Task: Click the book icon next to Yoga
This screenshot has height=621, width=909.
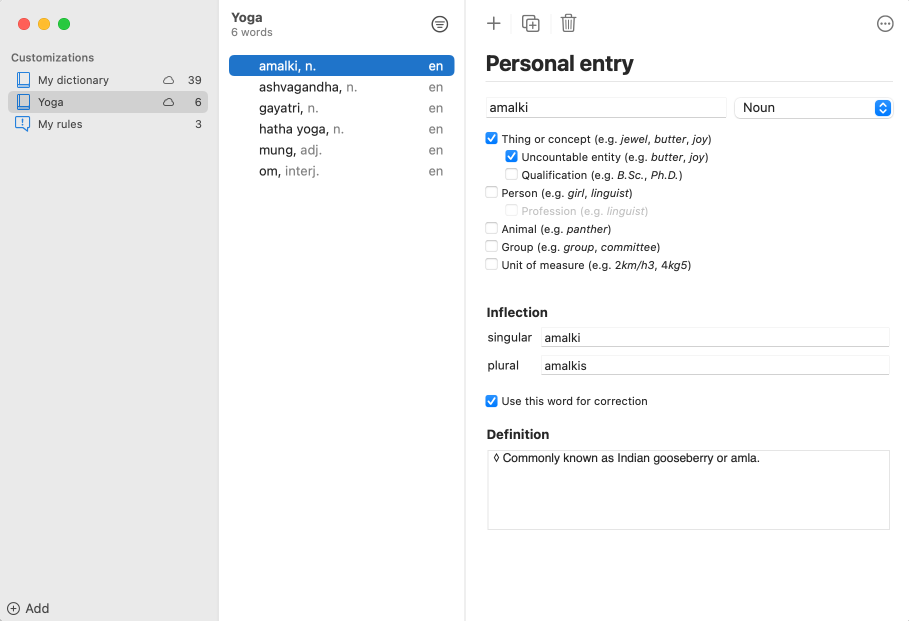Action: tap(23, 102)
